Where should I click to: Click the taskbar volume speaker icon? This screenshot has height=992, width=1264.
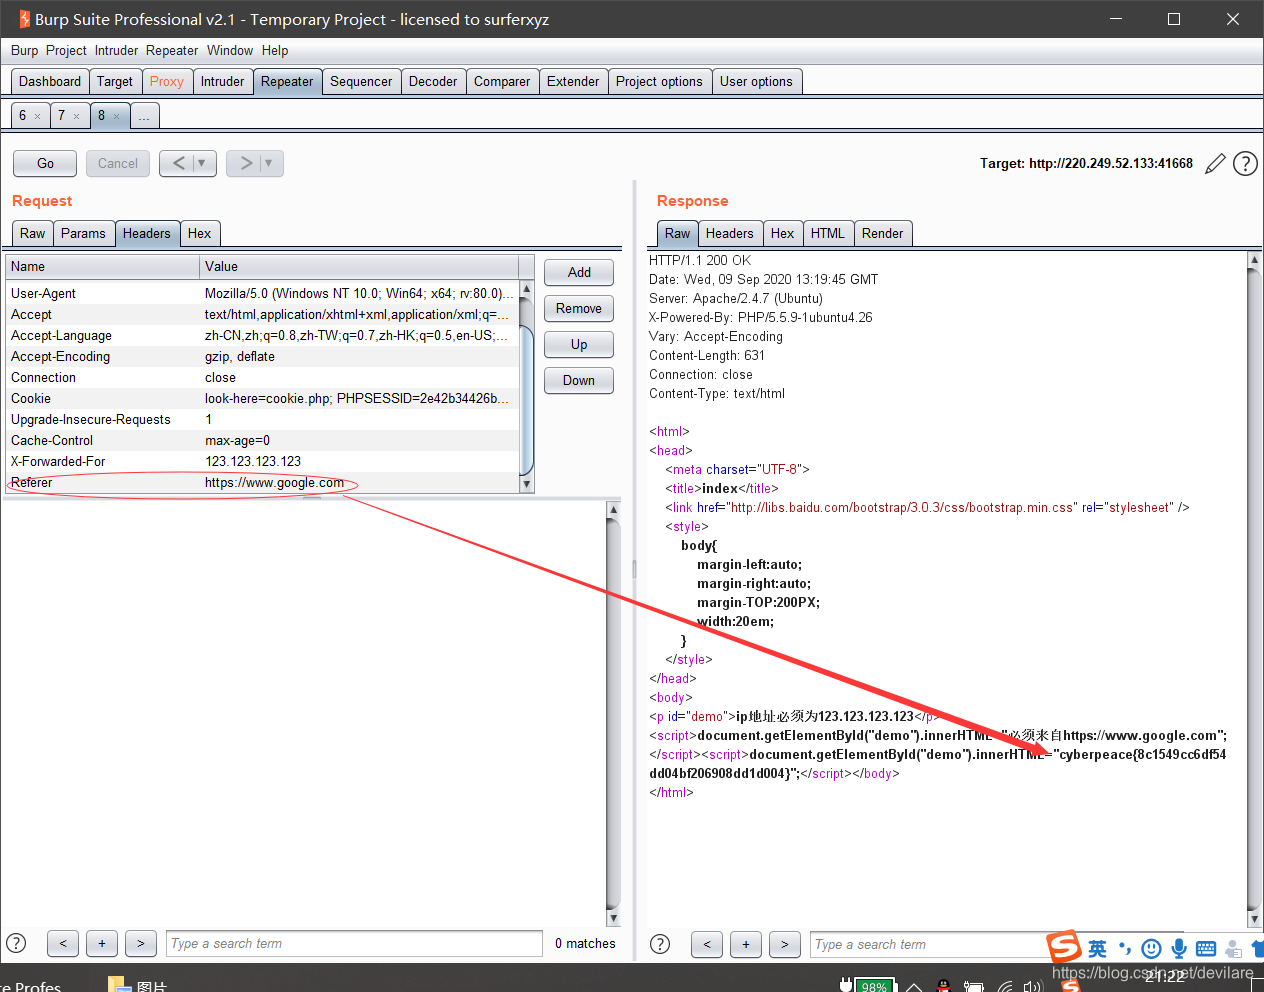(x=1033, y=987)
